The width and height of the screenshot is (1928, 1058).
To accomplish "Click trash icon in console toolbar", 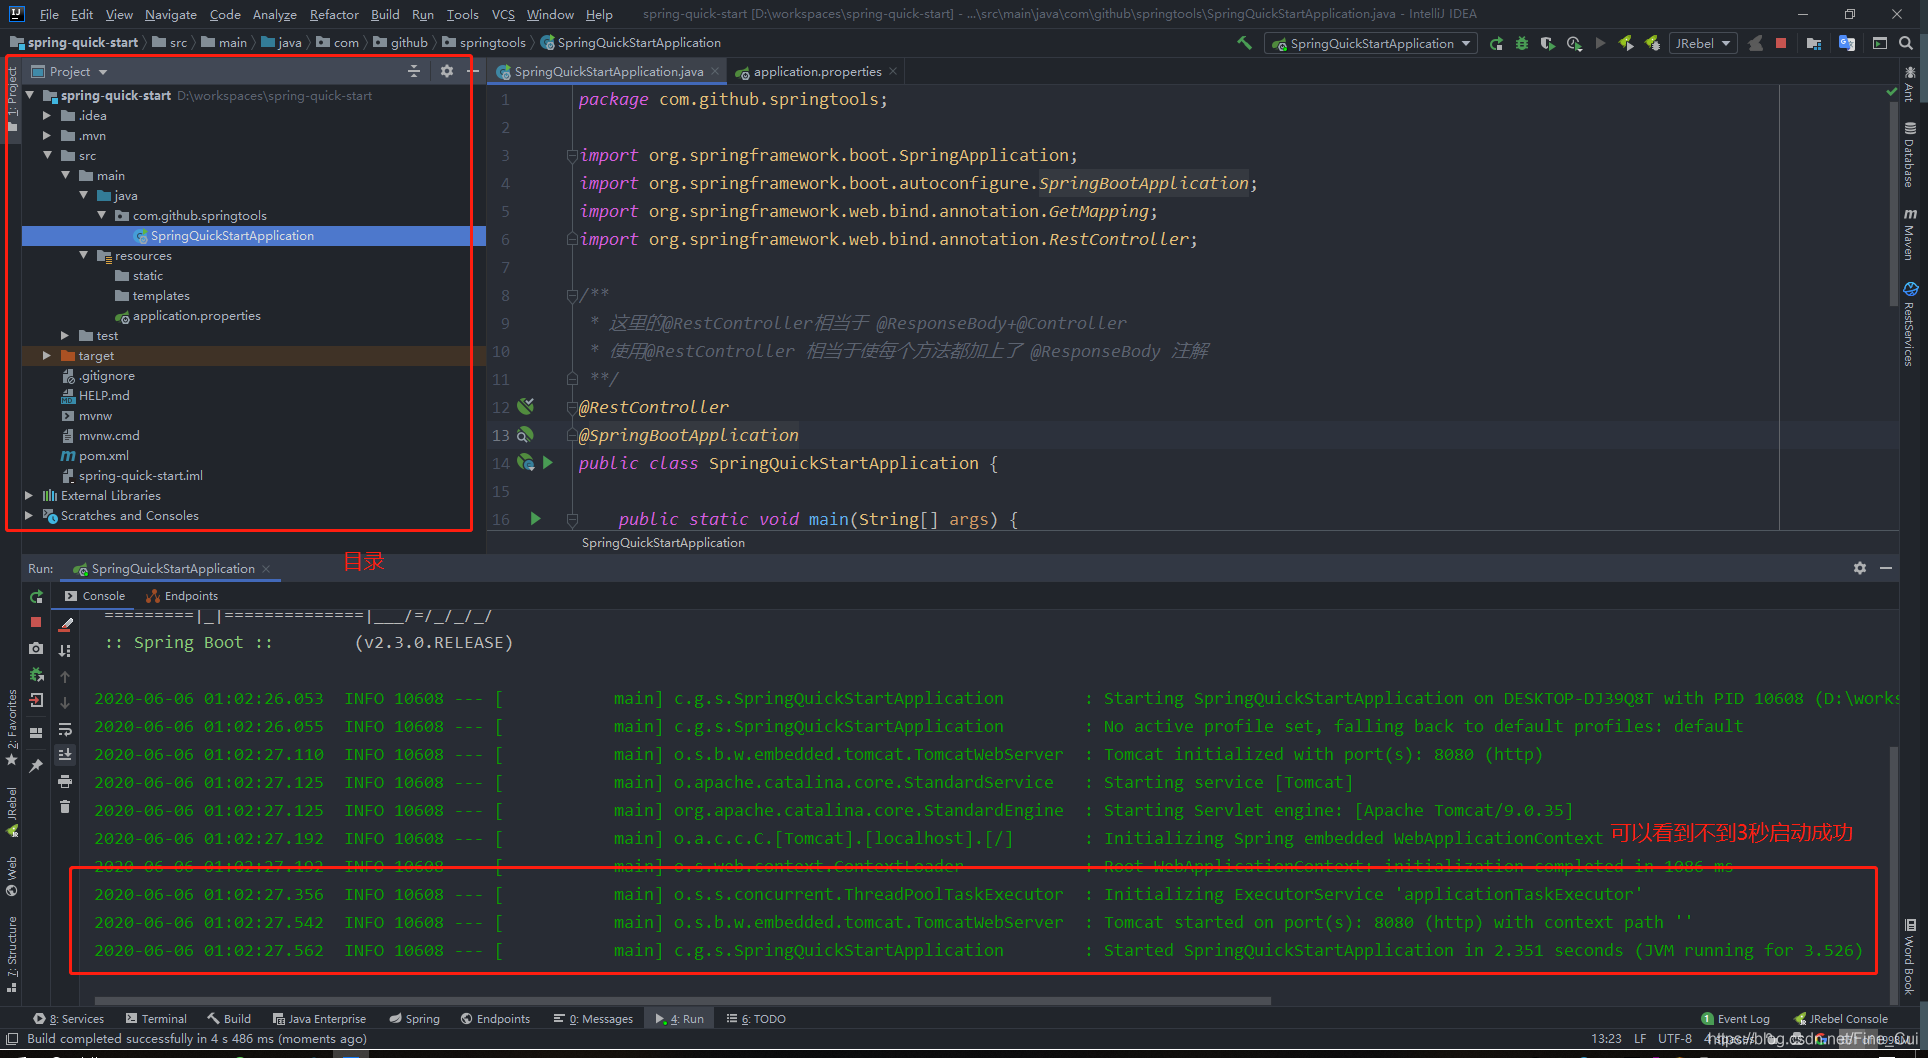I will (x=65, y=807).
